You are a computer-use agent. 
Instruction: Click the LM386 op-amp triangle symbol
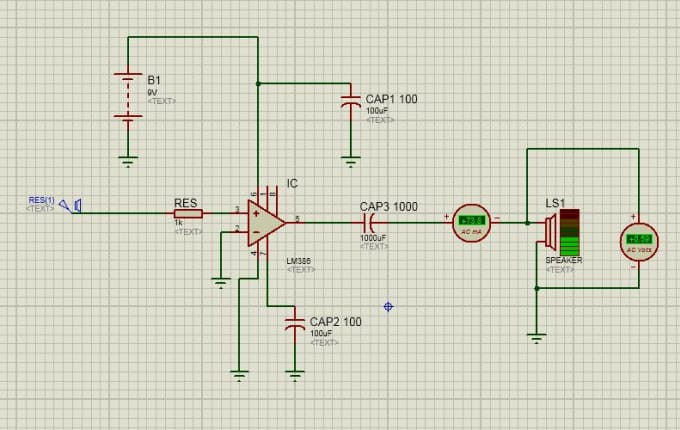(266, 223)
